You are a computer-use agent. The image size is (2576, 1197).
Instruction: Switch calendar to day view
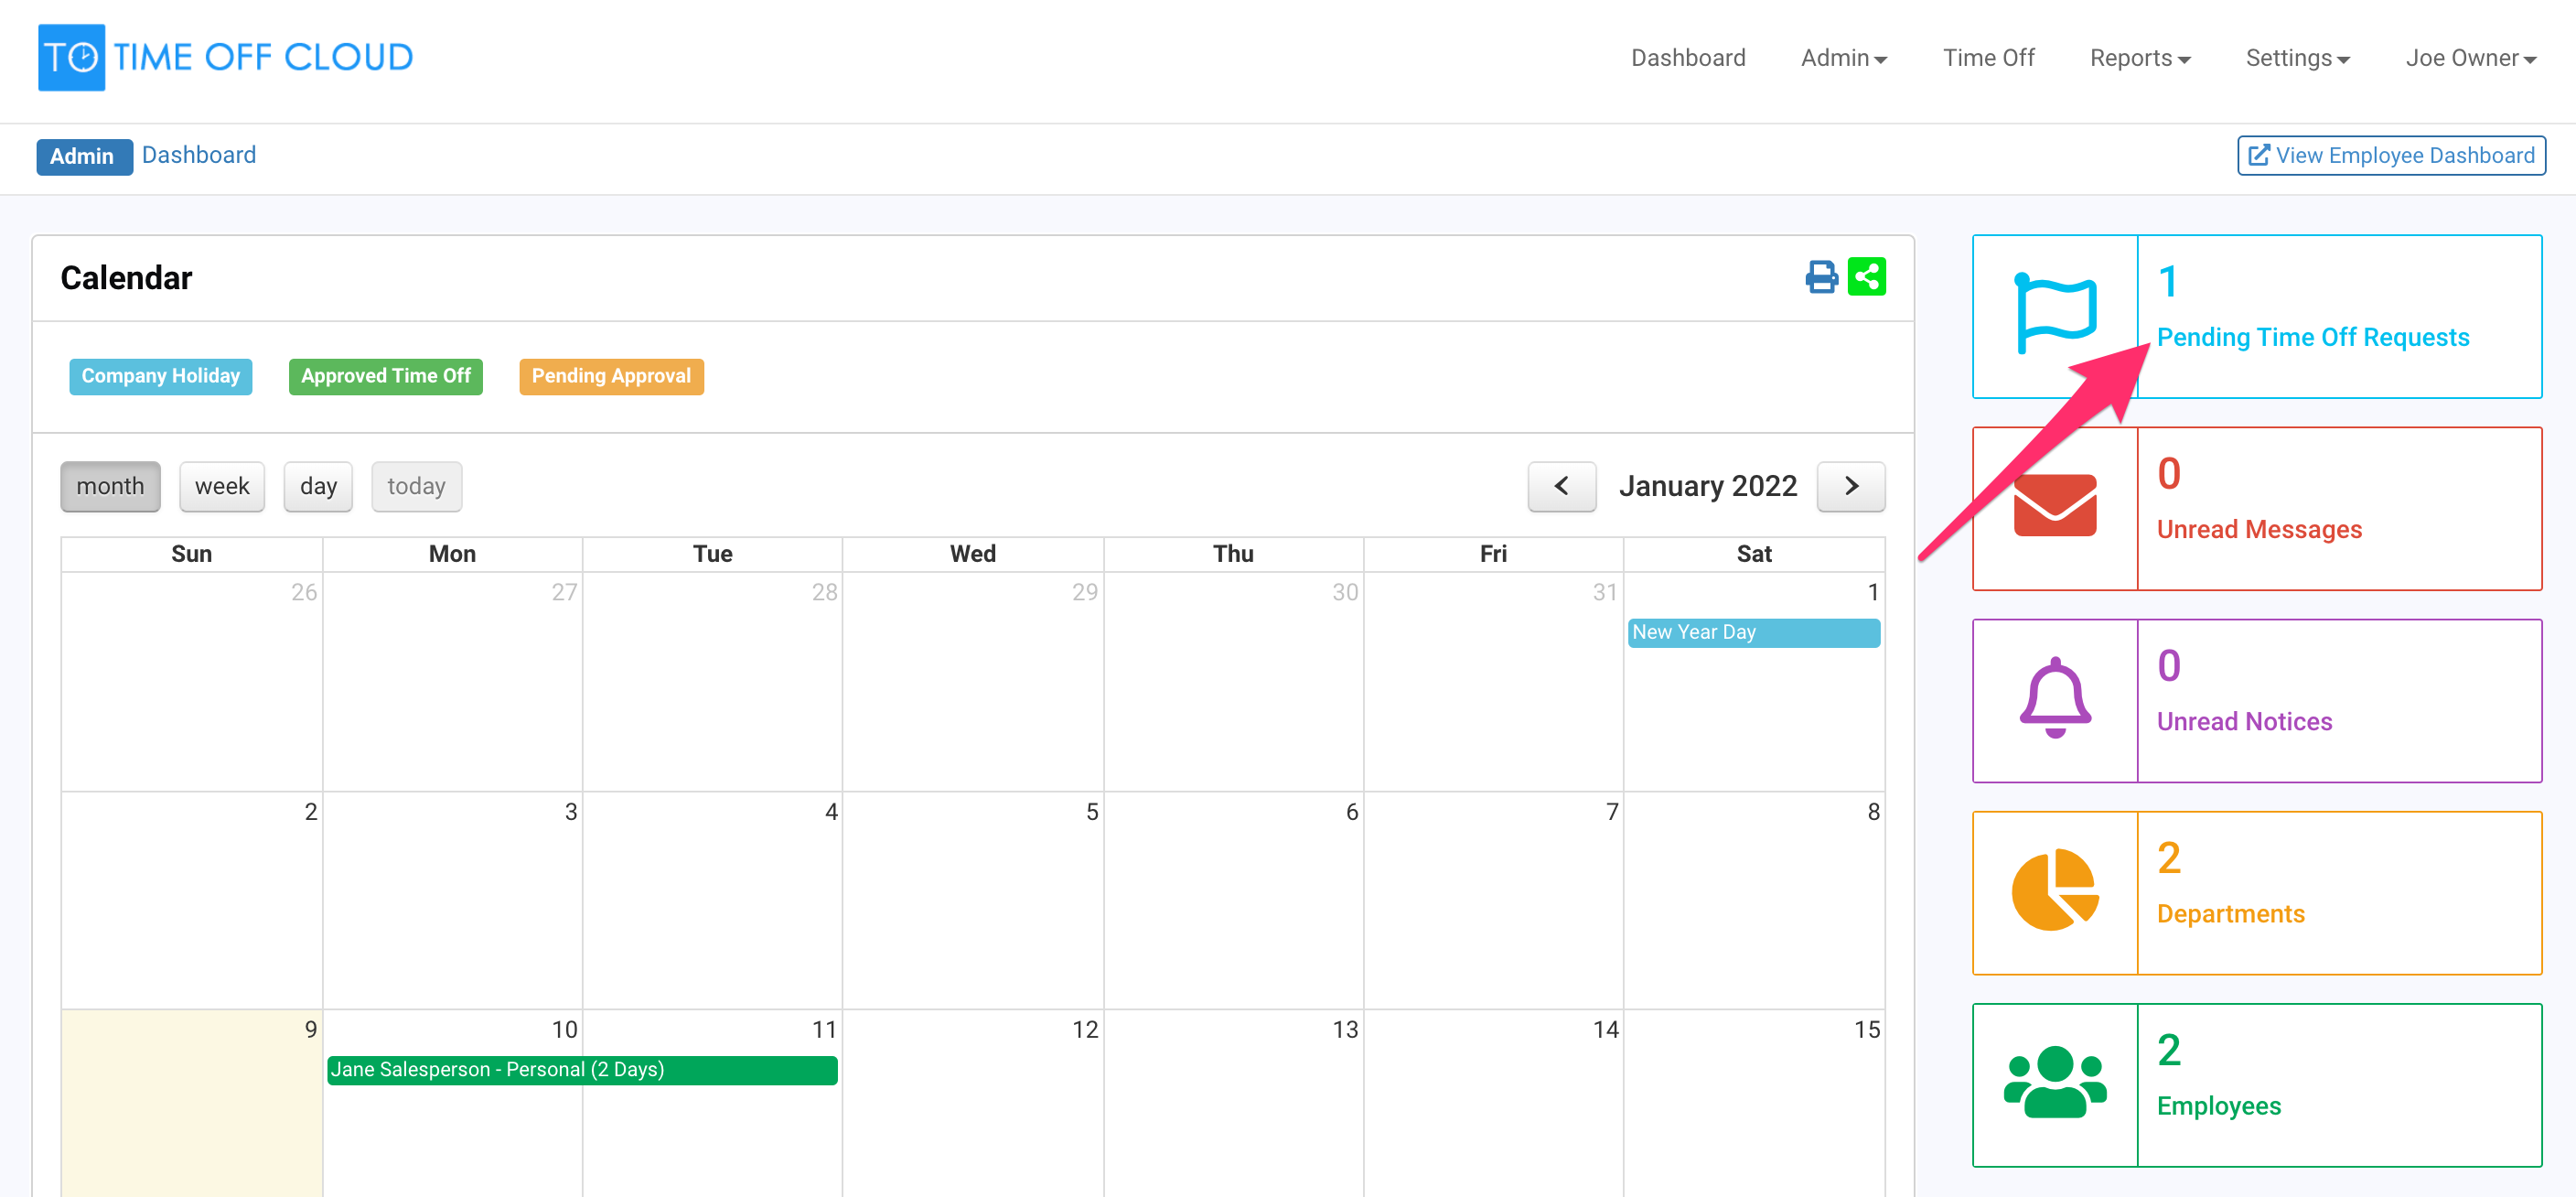[x=317, y=486]
